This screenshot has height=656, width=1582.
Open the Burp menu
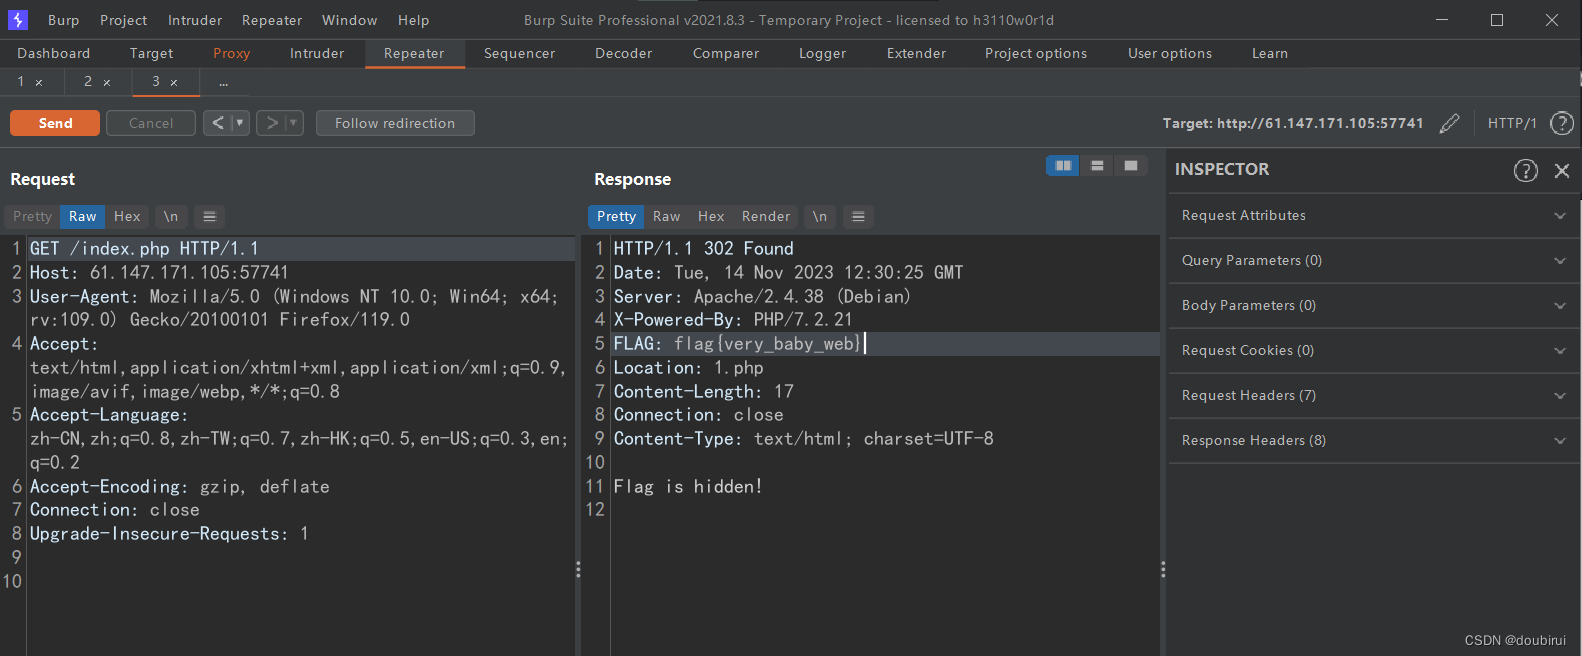pyautogui.click(x=63, y=20)
